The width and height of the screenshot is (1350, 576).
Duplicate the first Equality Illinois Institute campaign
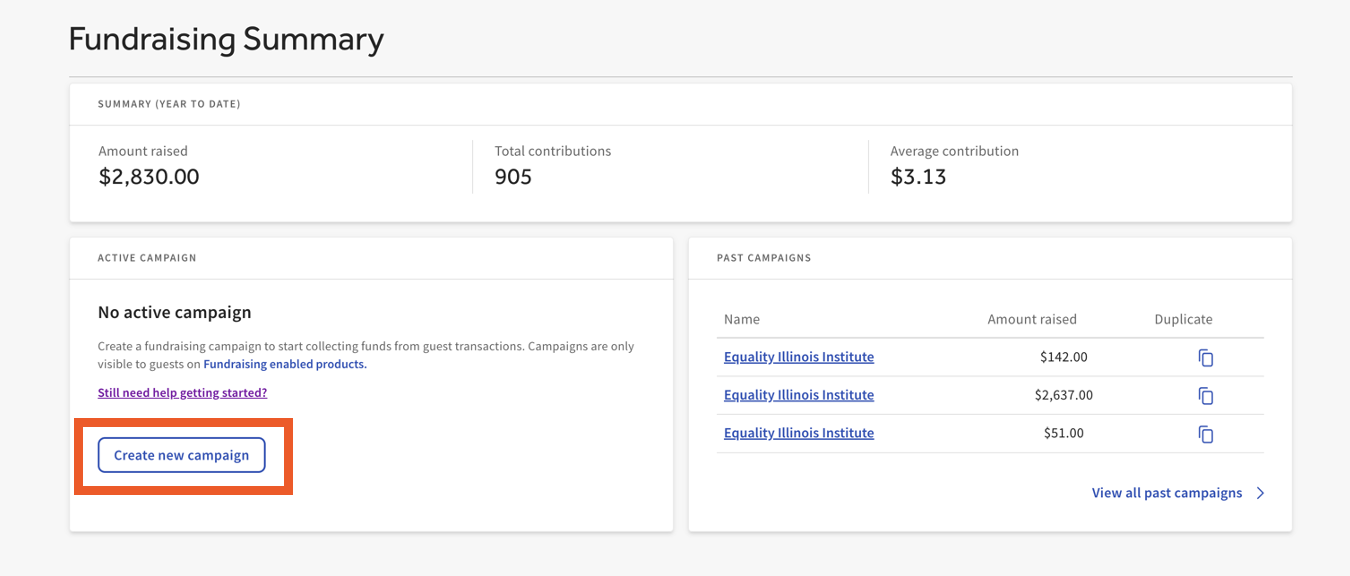[1205, 356]
